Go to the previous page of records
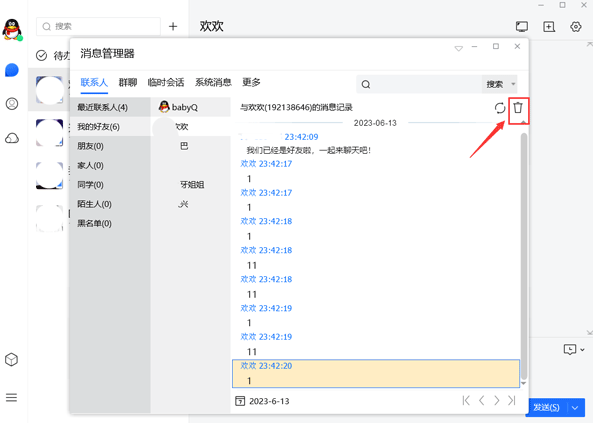 click(481, 400)
